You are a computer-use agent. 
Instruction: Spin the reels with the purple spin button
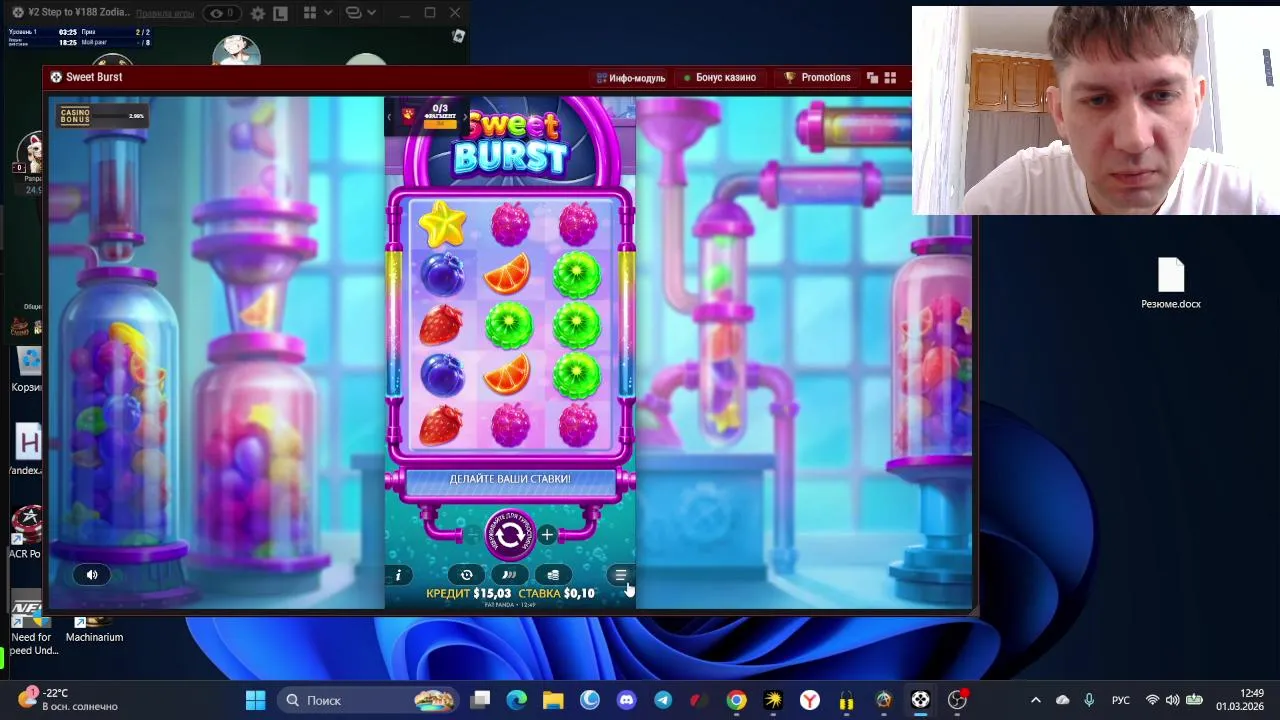pos(509,535)
